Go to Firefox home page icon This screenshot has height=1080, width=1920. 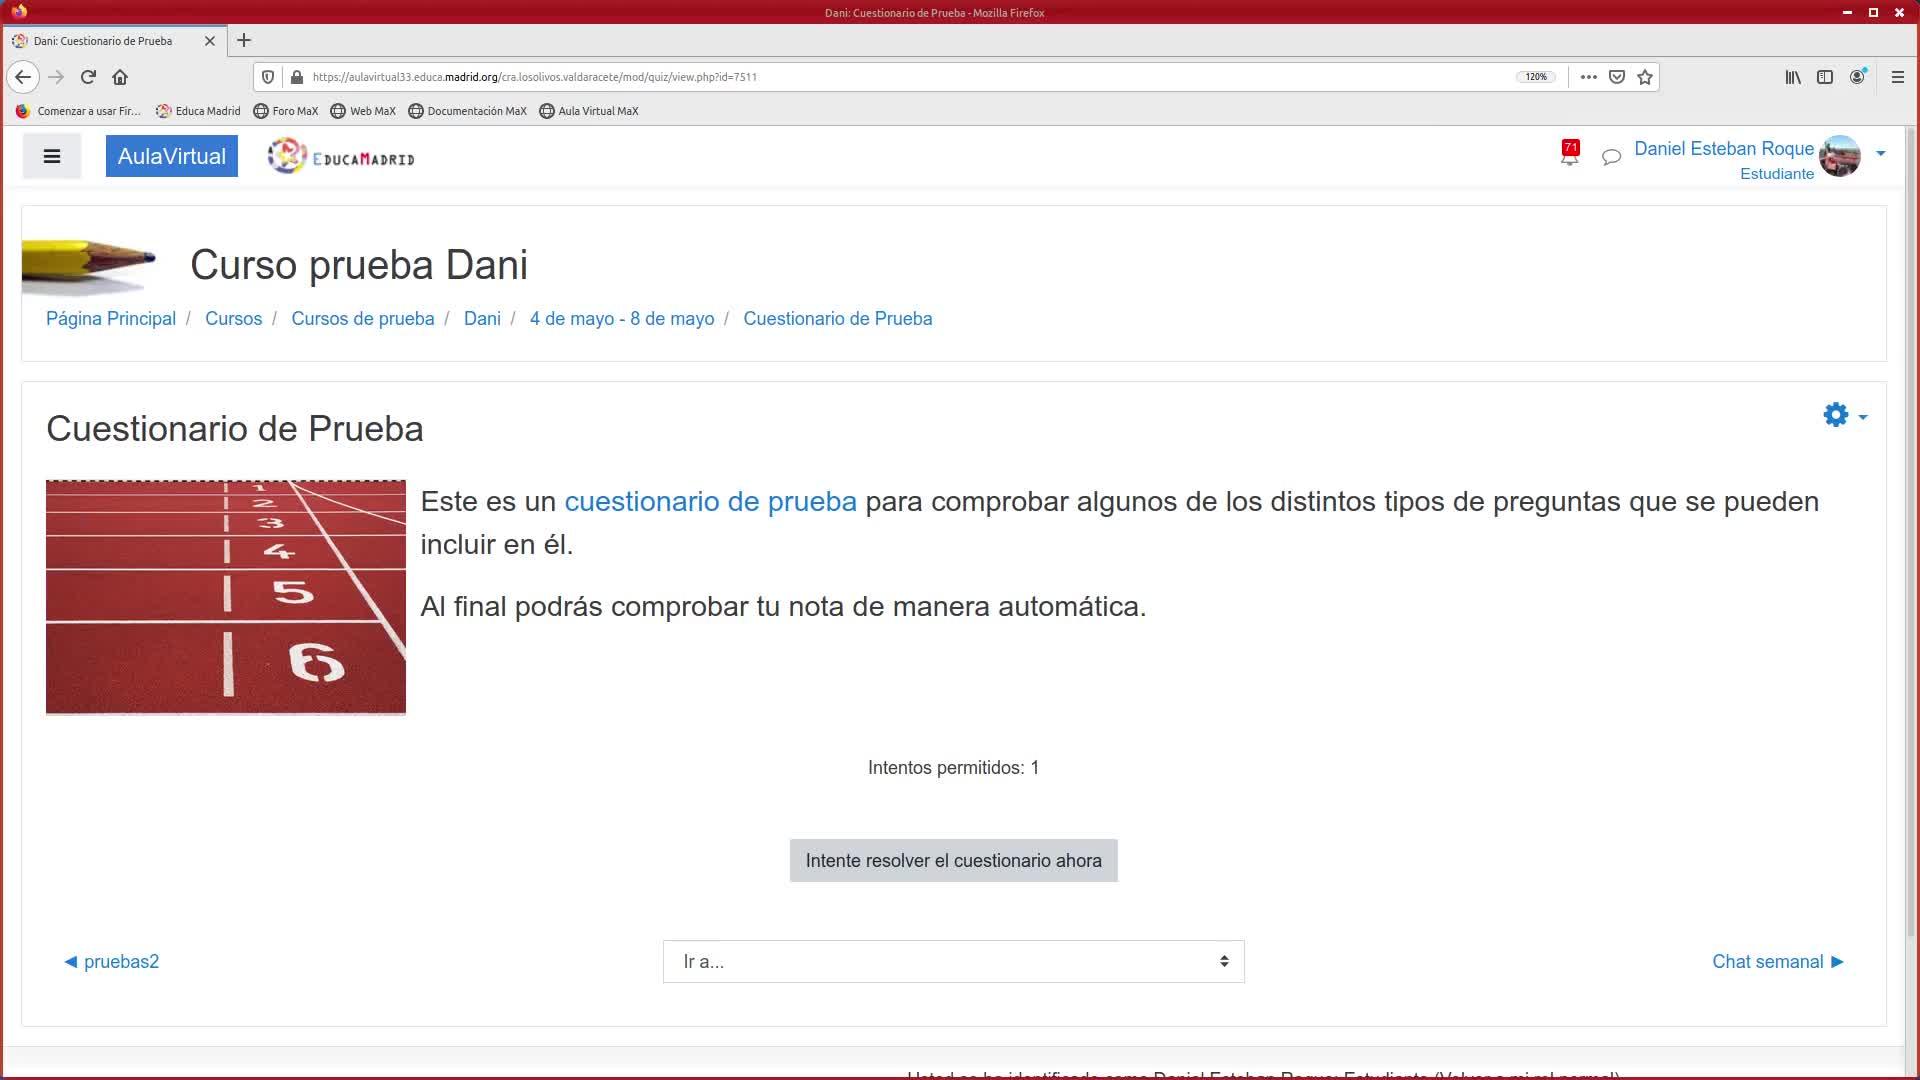120,77
